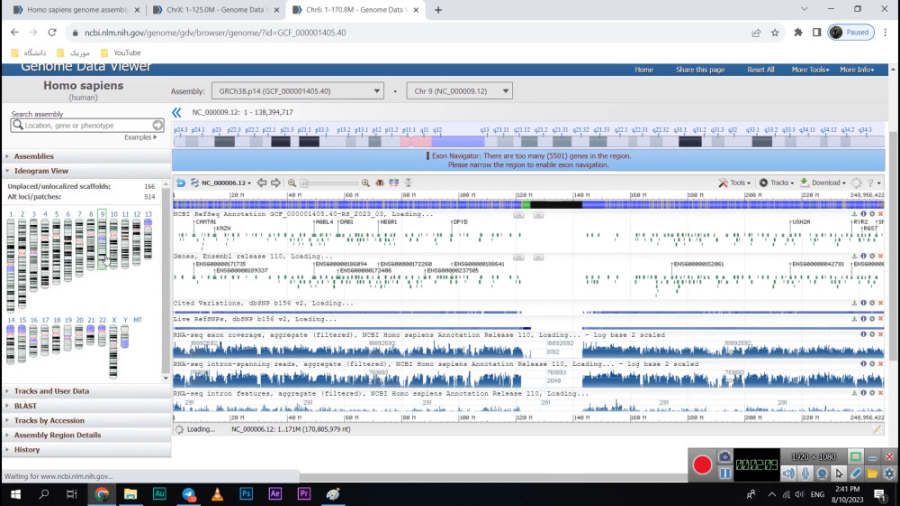Toggle the drawing pencil tool in recorder
The width and height of the screenshot is (900, 506).
855,473
